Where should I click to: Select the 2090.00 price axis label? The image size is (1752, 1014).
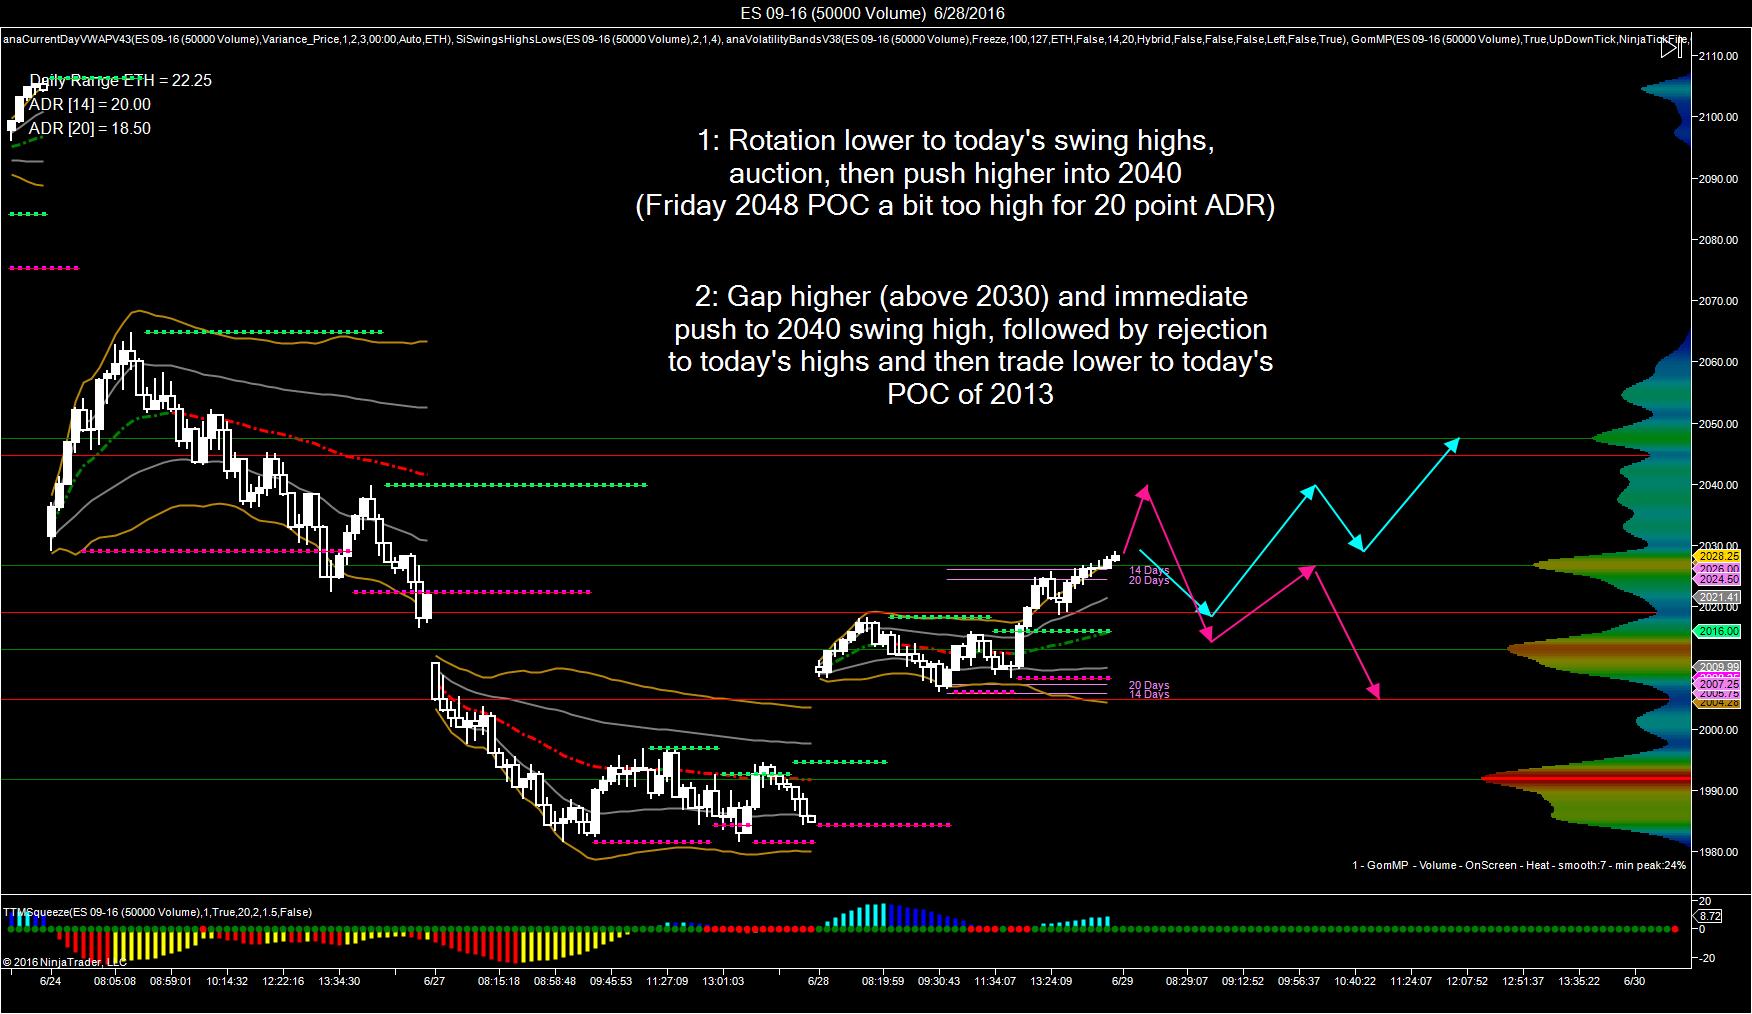pos(1718,179)
